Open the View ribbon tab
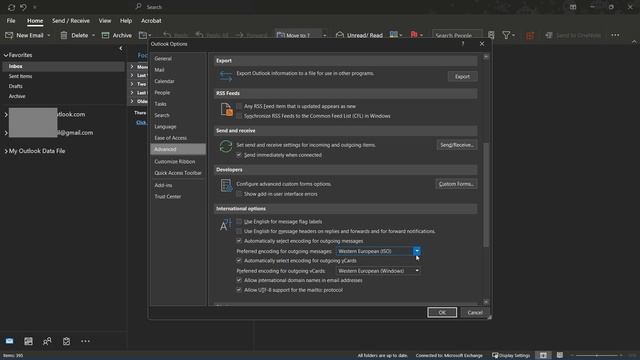Screen dimensions: 640x360 [x=104, y=20]
